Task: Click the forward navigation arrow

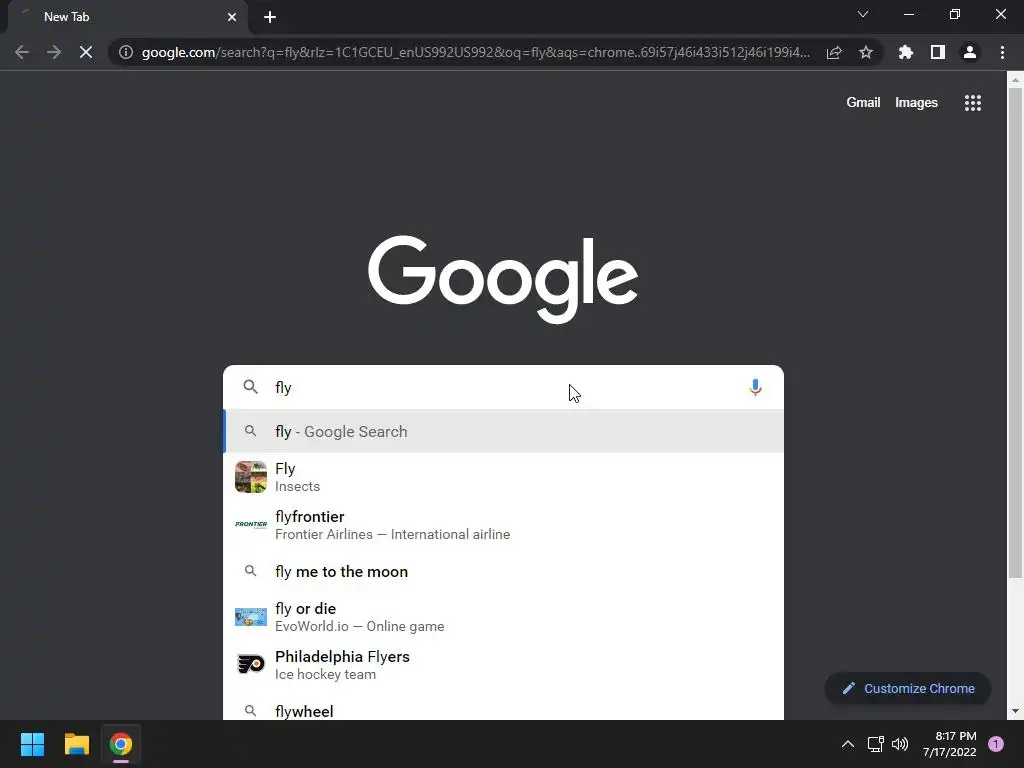Action: (x=54, y=52)
